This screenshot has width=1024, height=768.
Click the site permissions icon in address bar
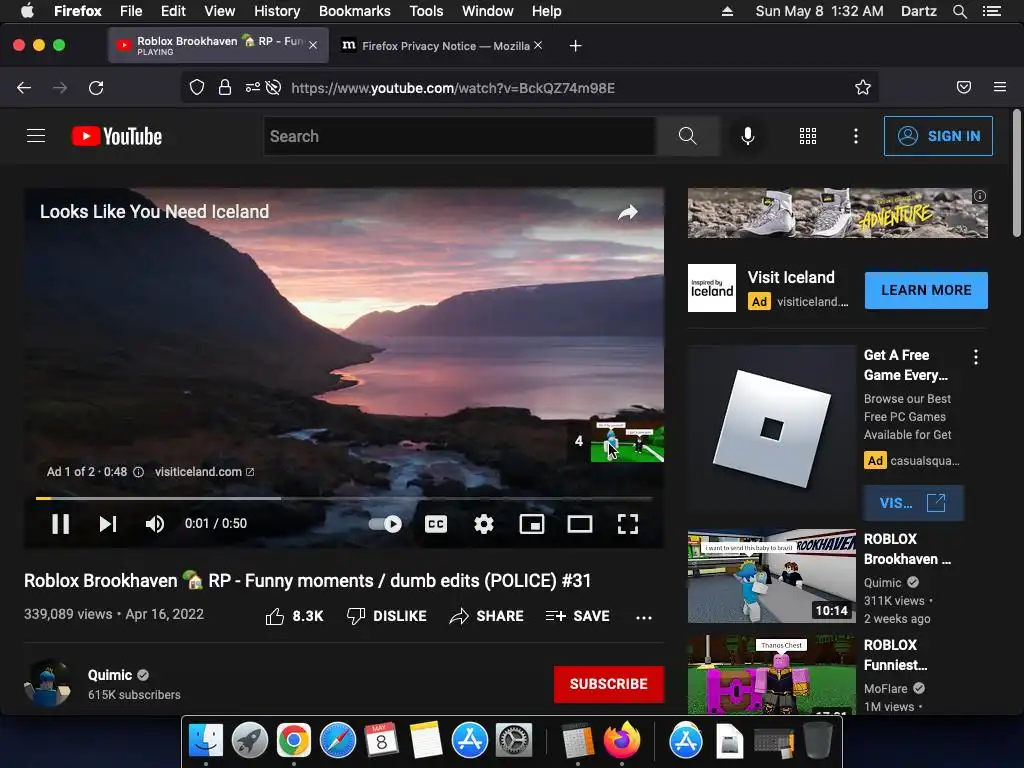point(253,88)
